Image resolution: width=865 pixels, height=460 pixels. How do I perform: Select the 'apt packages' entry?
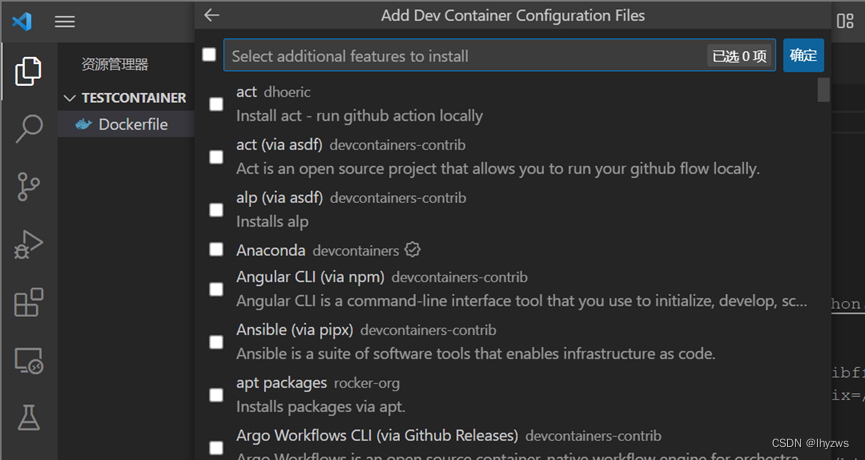coord(513,395)
